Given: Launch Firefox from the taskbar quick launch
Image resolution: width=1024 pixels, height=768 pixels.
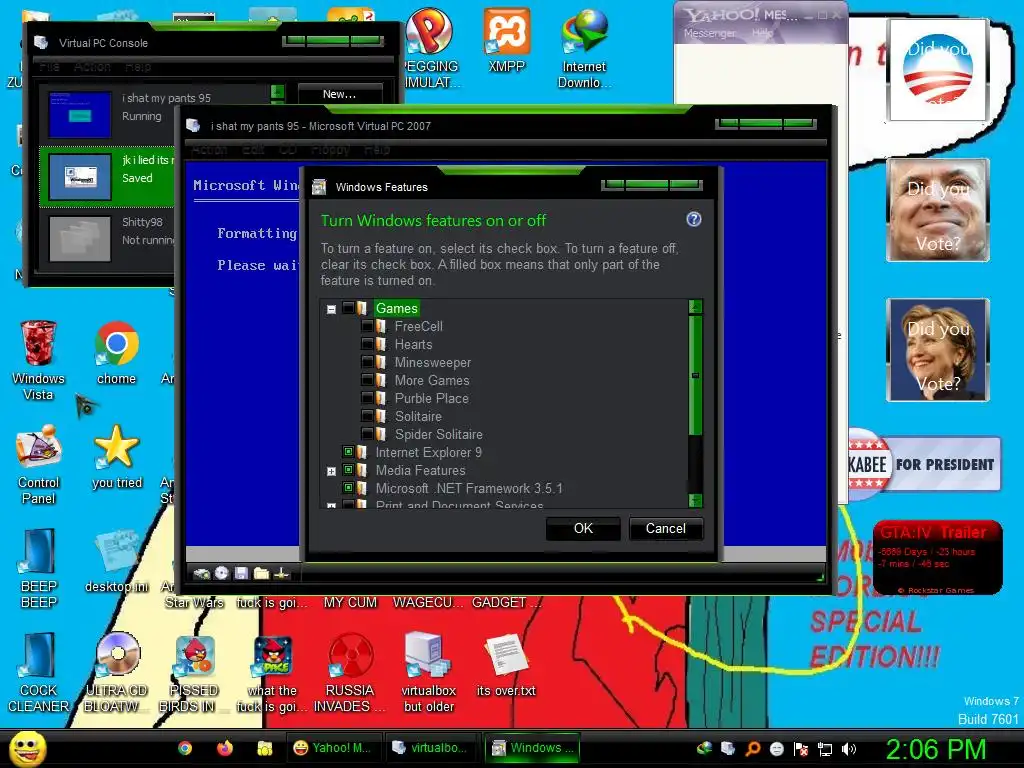Looking at the screenshot, I should point(225,748).
